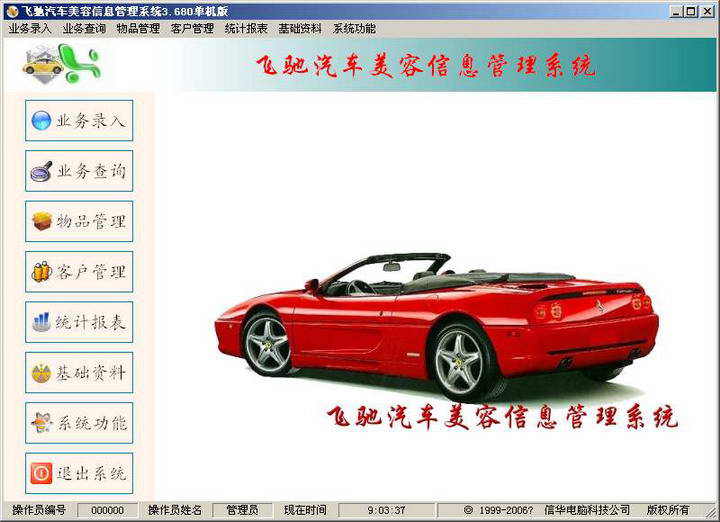Click the 物品管理 sidebar button label
720x522 pixels.
tap(91, 221)
